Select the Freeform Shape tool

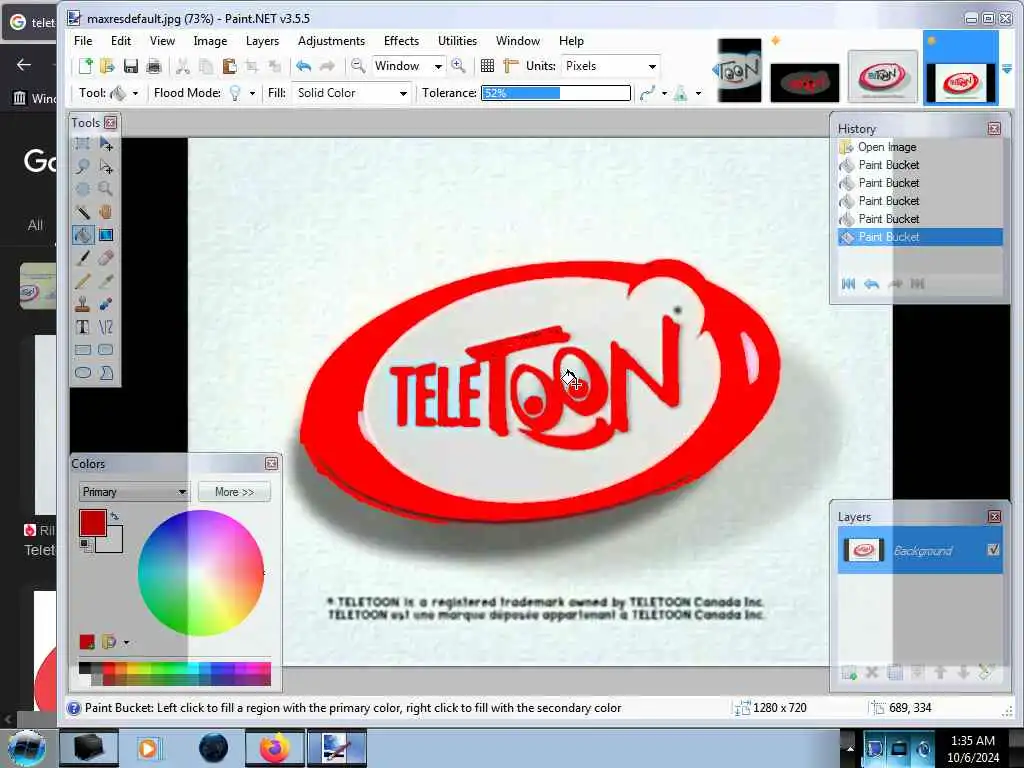tap(106, 373)
